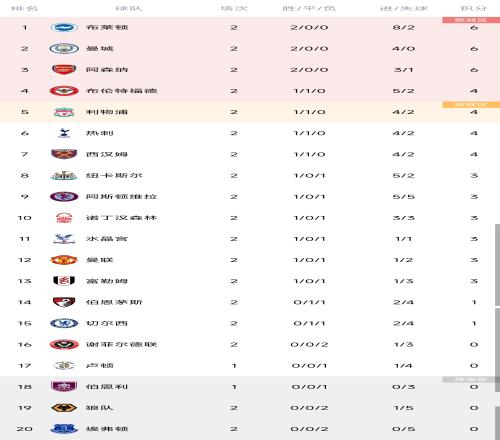
Task: Click the 积分 points column header
Action: click(x=473, y=8)
